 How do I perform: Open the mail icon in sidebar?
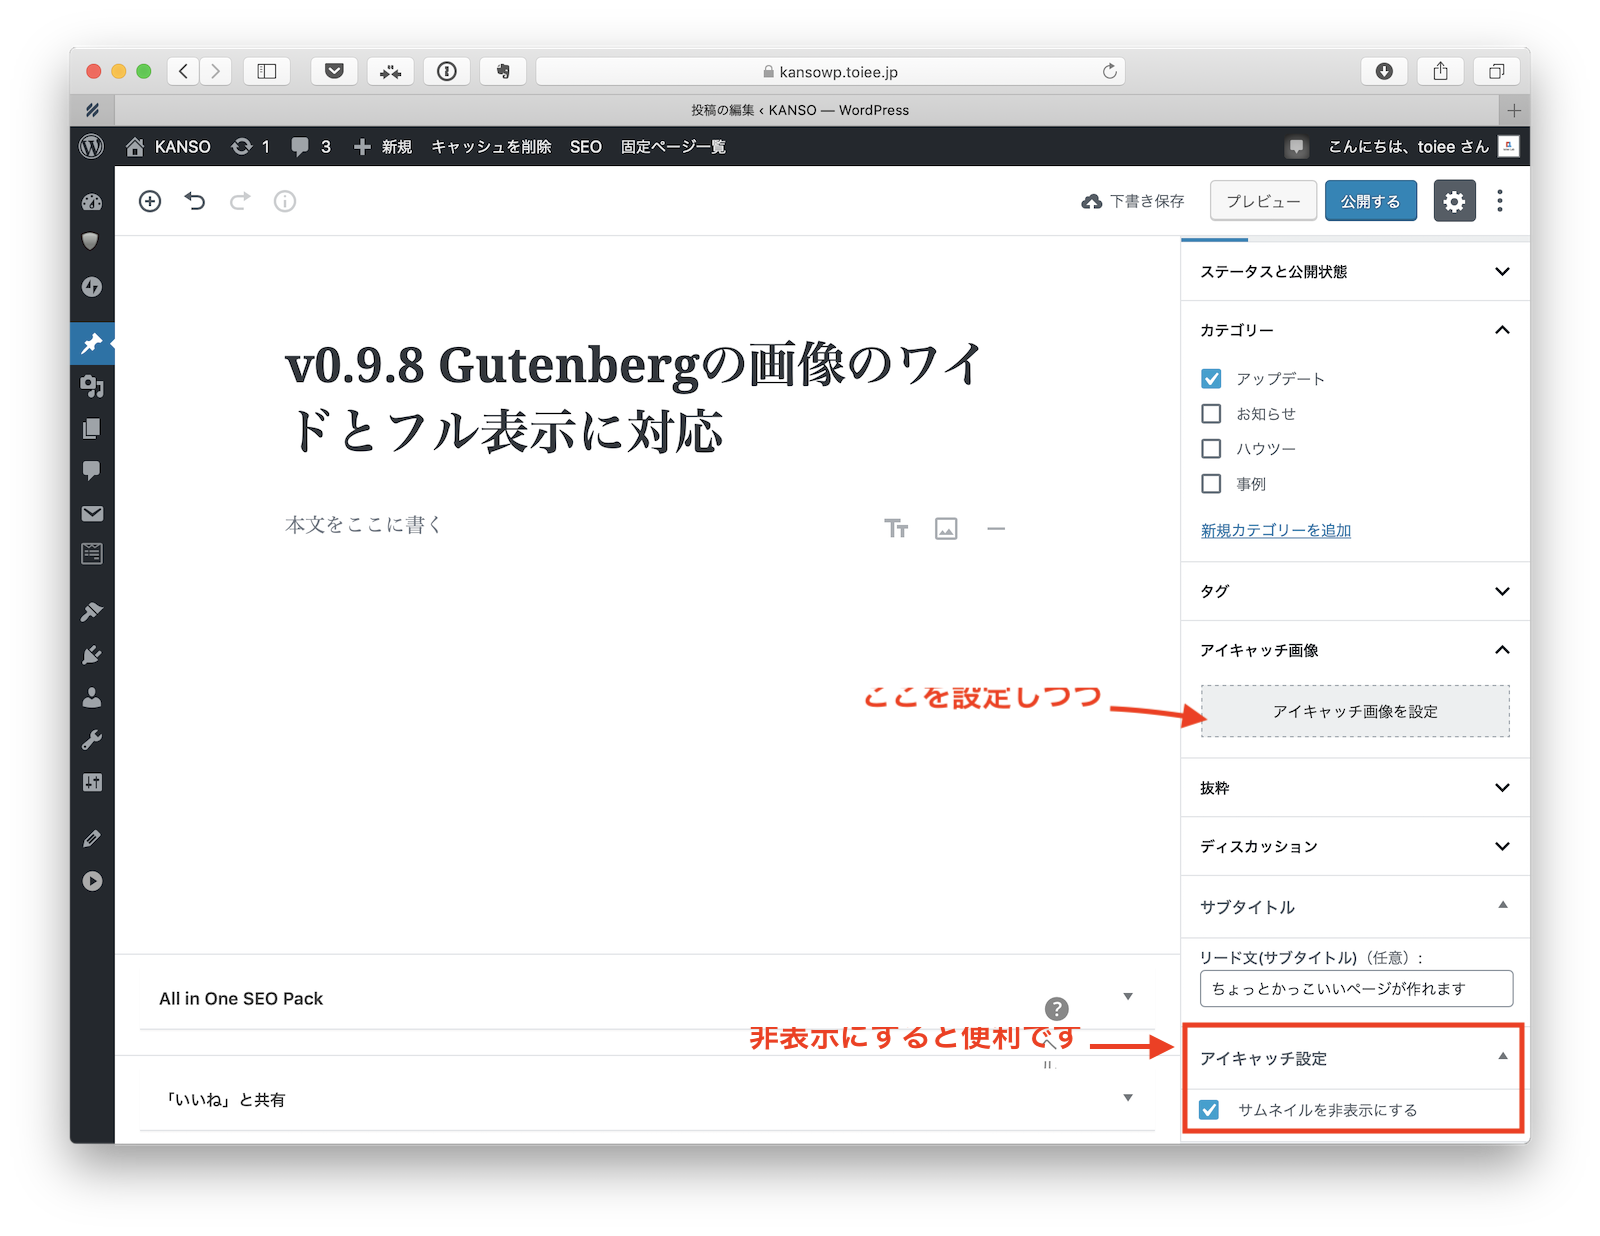(x=92, y=513)
